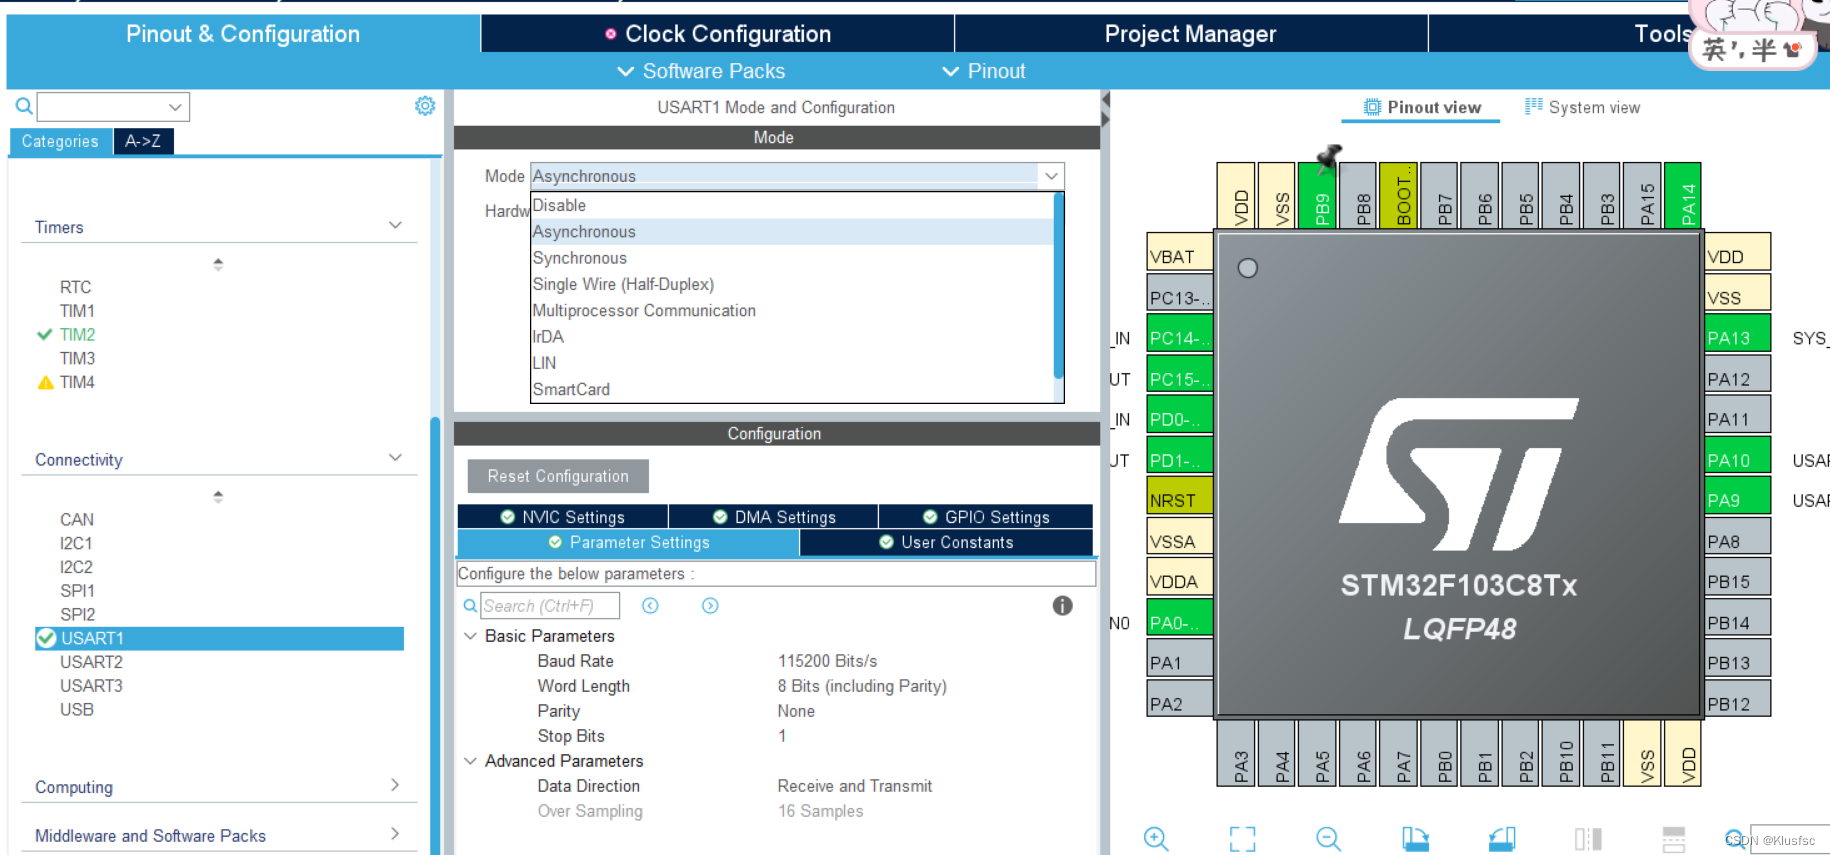Choose Disable in mode list
1830x855 pixels.
coord(792,205)
